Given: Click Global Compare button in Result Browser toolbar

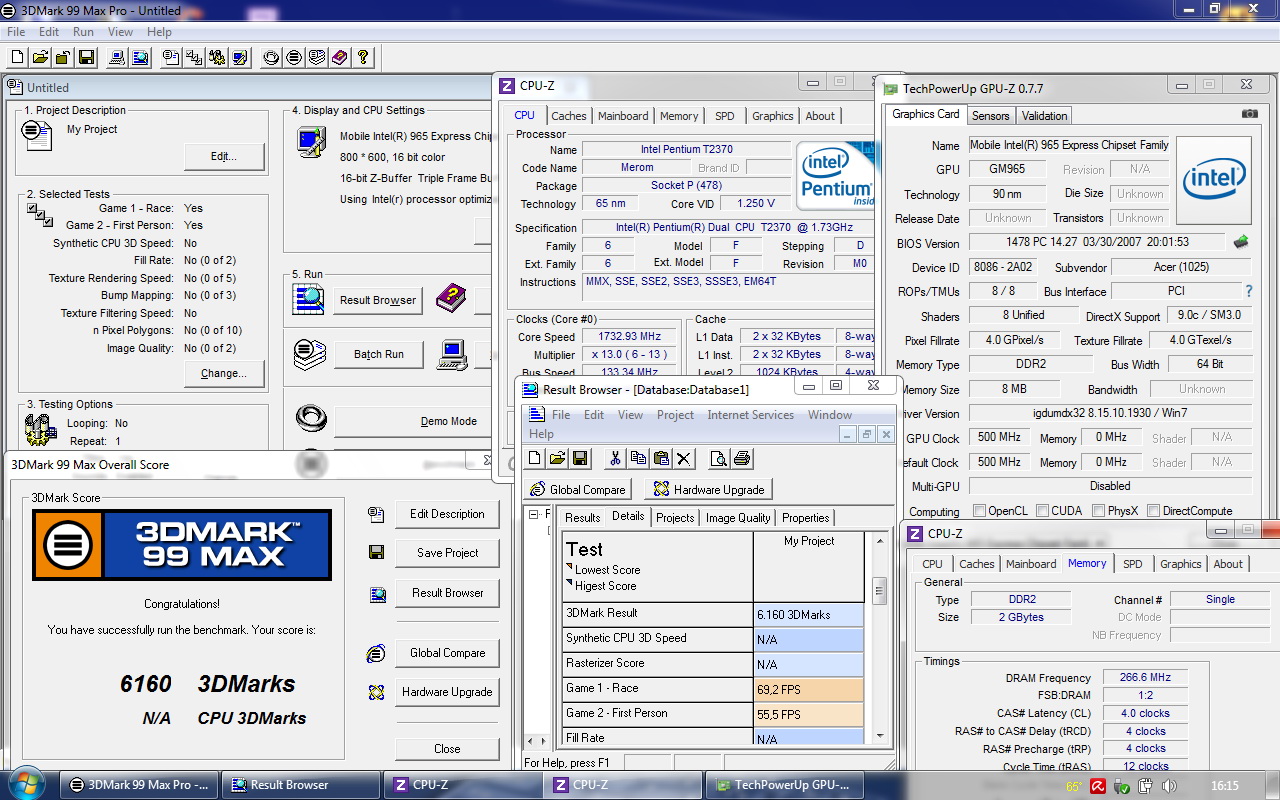Looking at the screenshot, I should pyautogui.click(x=577, y=490).
